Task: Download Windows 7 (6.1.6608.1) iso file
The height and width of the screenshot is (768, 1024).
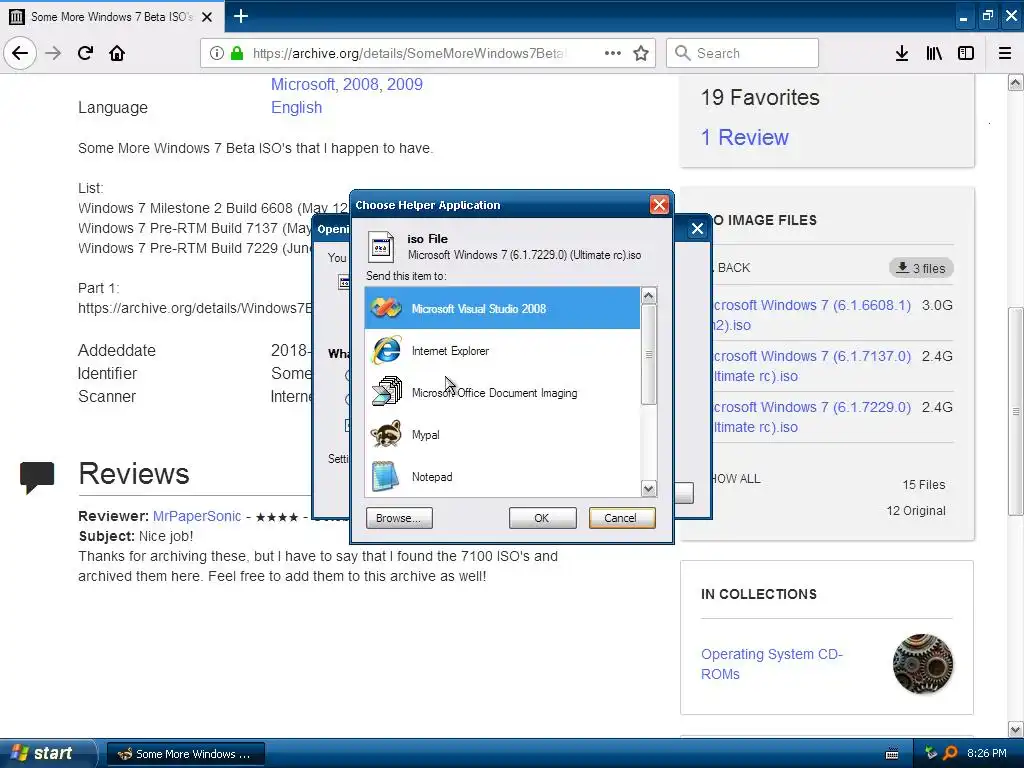Action: [812, 315]
